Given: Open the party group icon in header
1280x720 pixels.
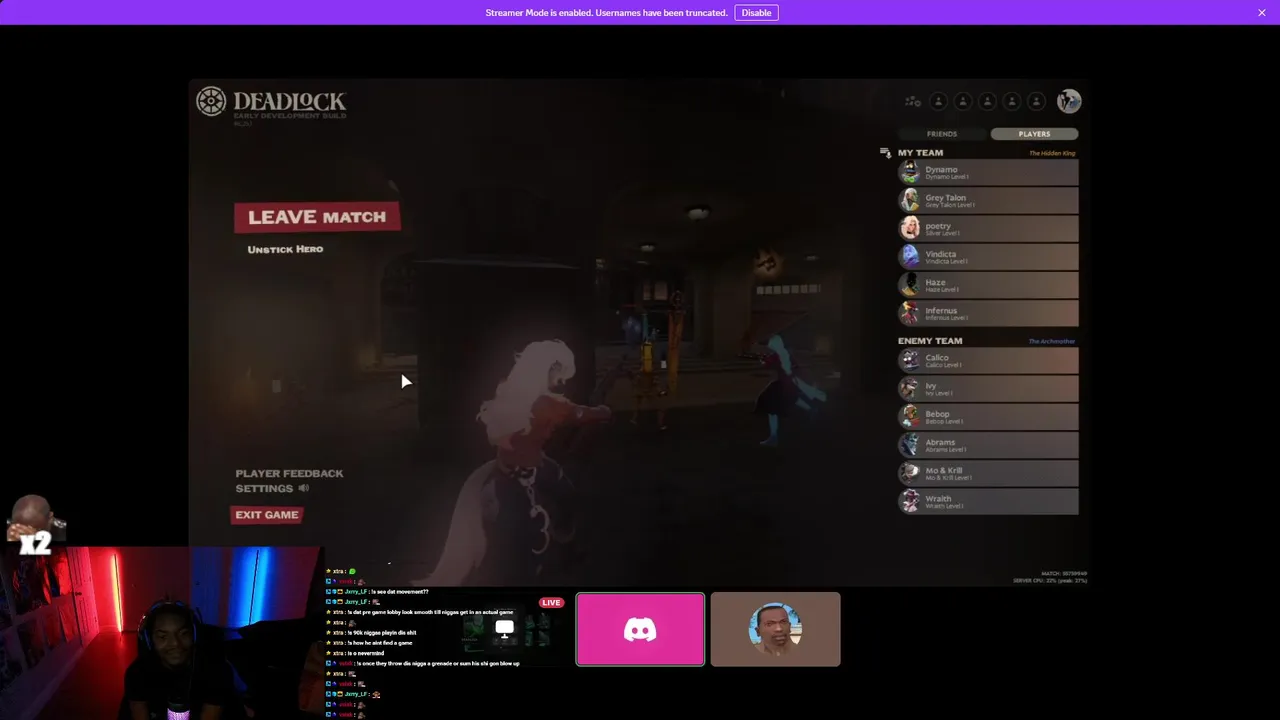Looking at the screenshot, I should point(913,101).
